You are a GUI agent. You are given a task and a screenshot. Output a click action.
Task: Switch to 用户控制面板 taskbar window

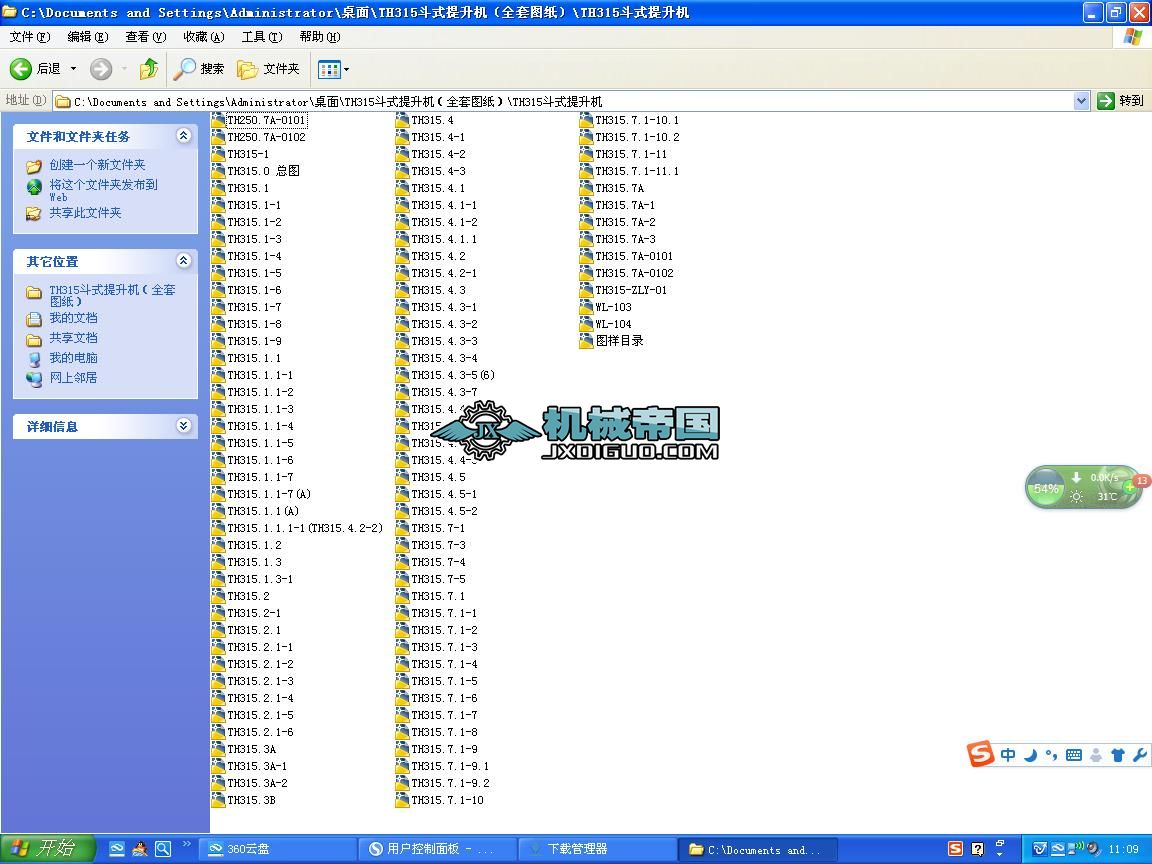(x=438, y=849)
